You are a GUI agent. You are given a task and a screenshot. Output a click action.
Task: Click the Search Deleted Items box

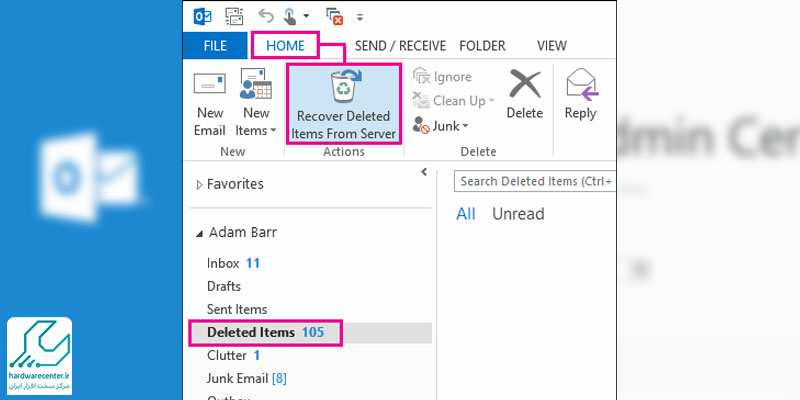[x=535, y=181]
